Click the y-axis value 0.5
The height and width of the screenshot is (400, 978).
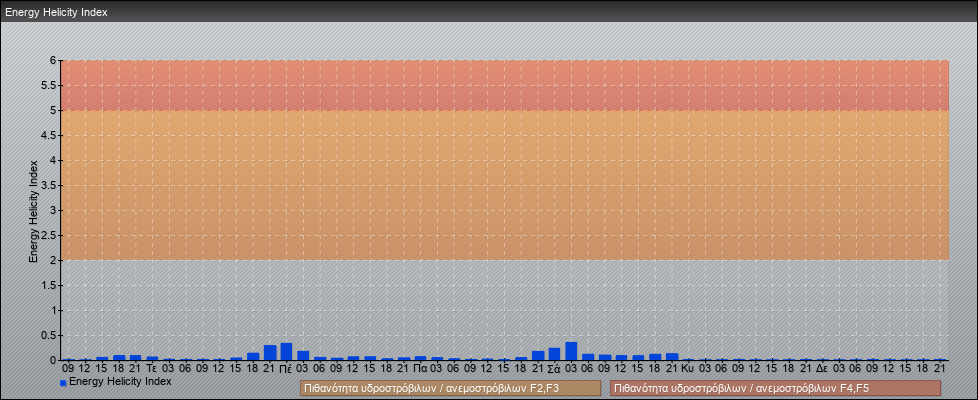49,335
